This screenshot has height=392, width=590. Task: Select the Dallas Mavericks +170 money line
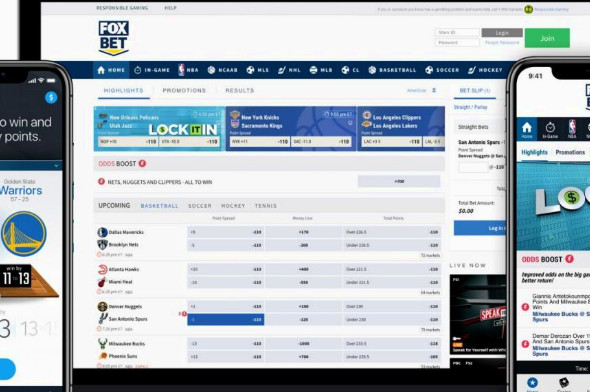303,232
